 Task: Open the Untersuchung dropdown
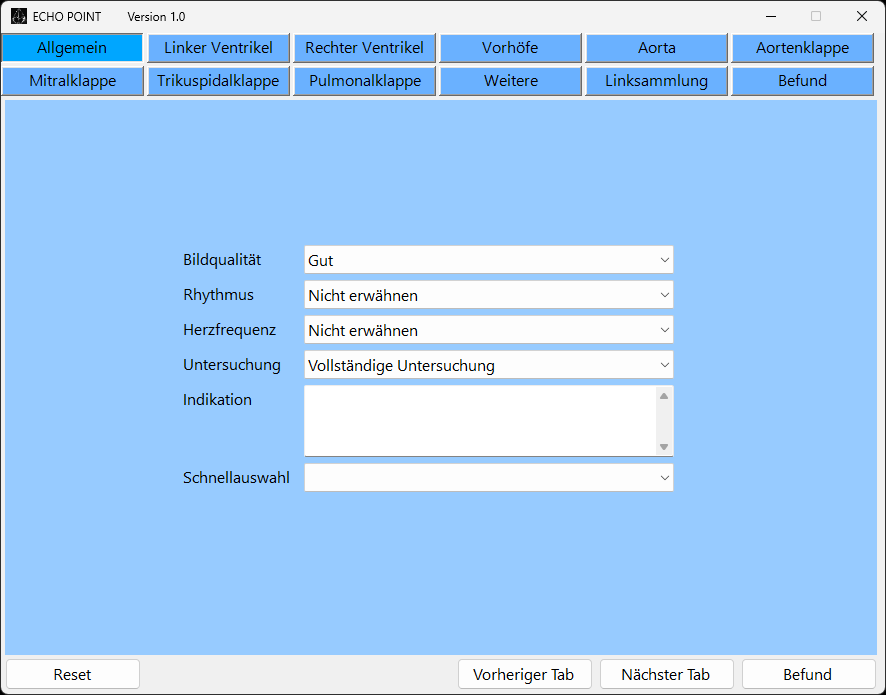tap(488, 365)
